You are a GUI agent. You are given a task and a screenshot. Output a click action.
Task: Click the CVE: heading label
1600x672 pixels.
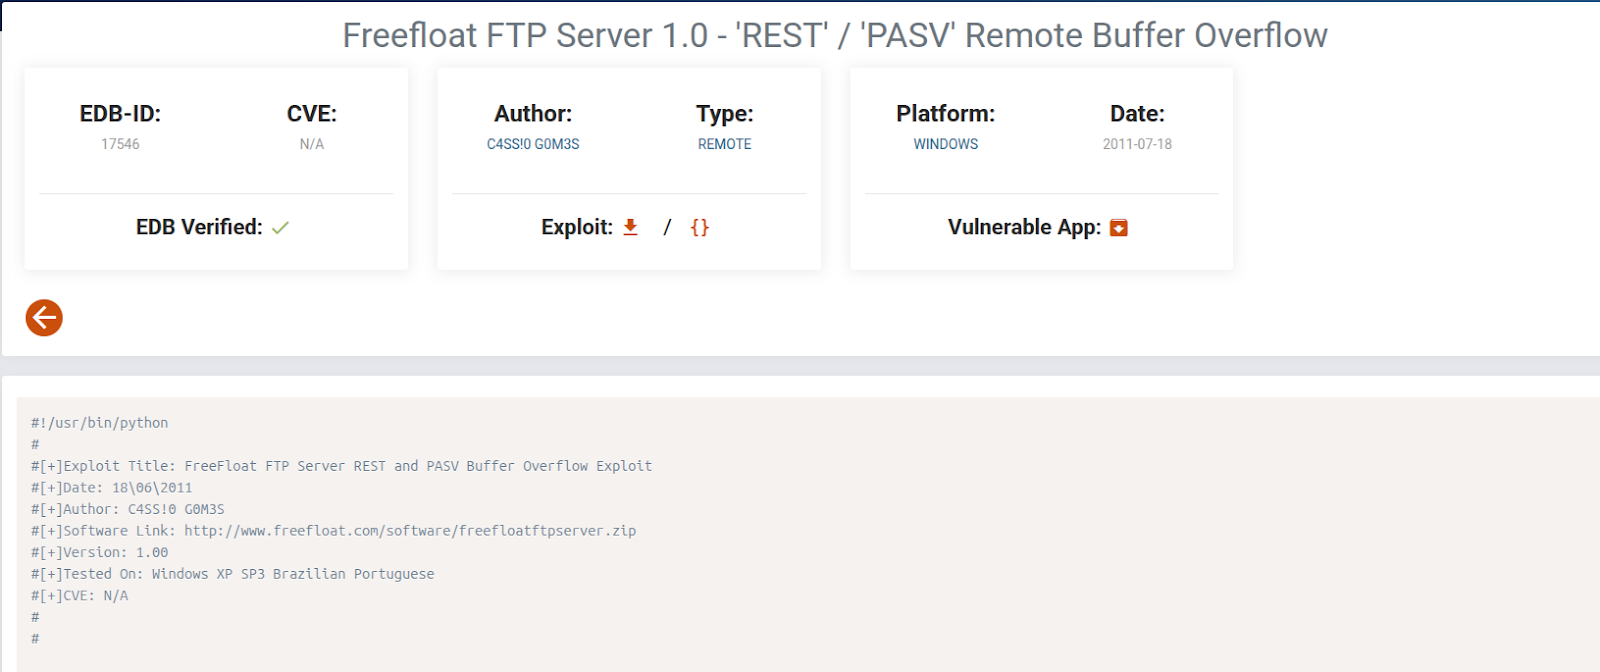[x=312, y=114]
